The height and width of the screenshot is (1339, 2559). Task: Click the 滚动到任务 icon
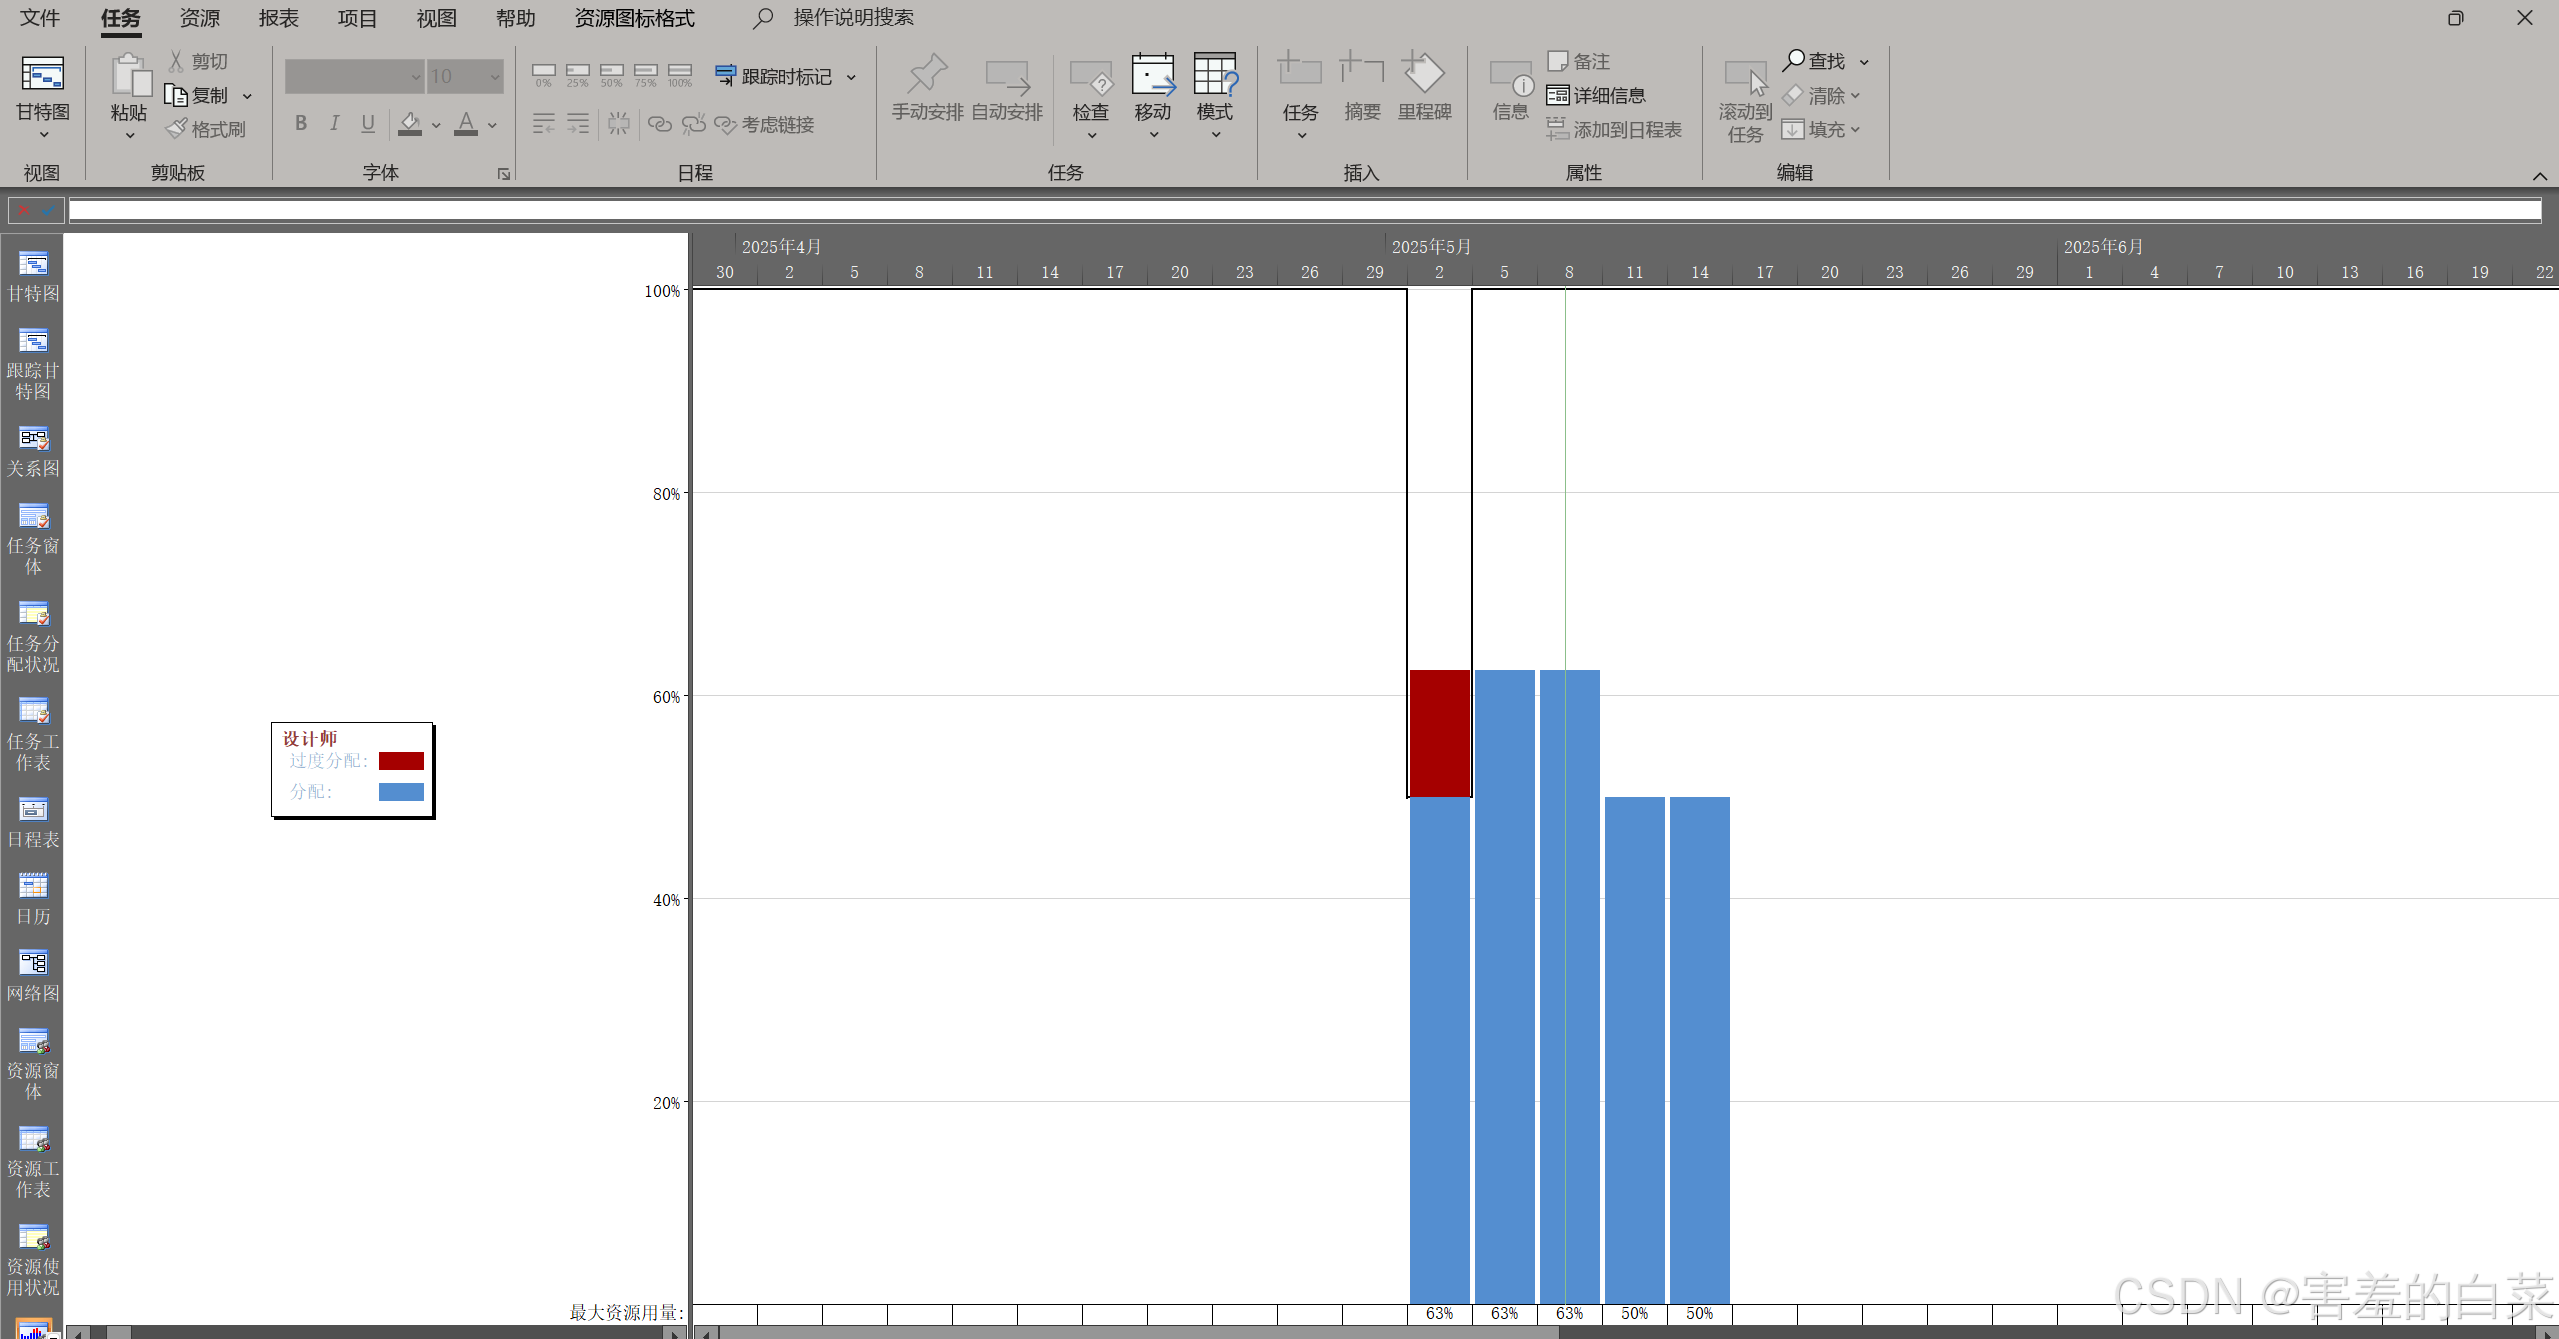point(1745,100)
